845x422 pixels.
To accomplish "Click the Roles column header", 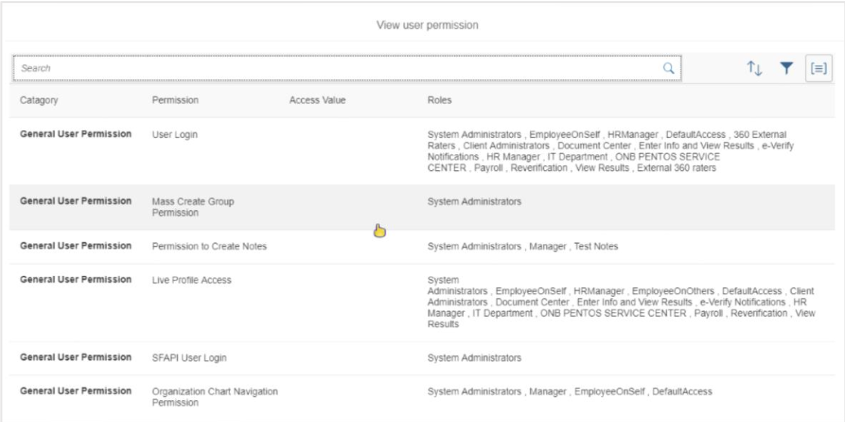I will pyautogui.click(x=440, y=100).
